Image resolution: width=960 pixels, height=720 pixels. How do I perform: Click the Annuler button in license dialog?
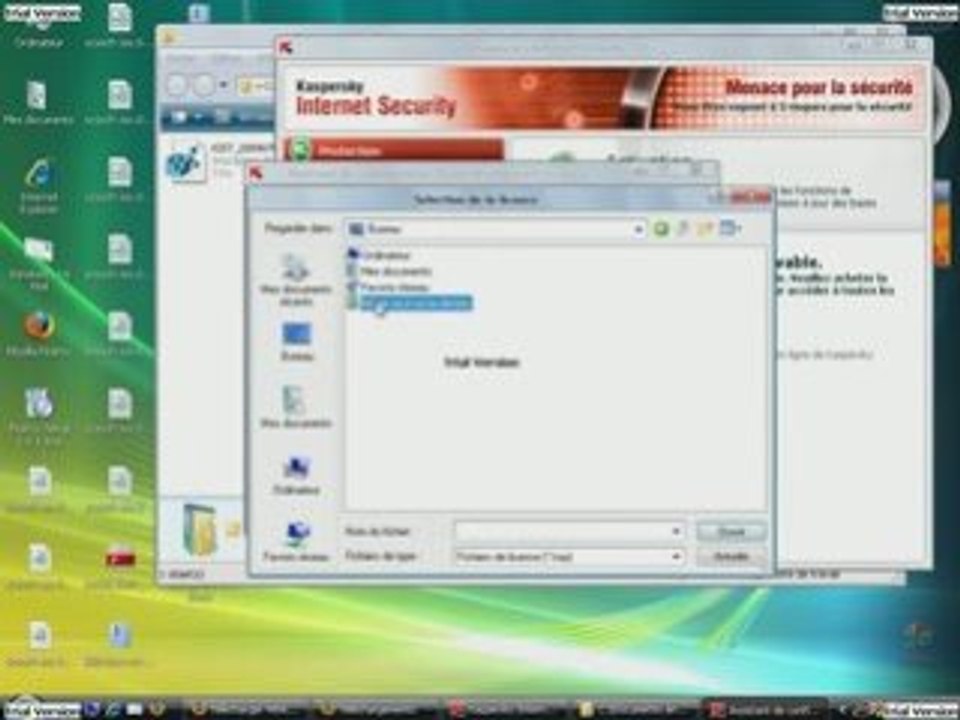pos(731,557)
